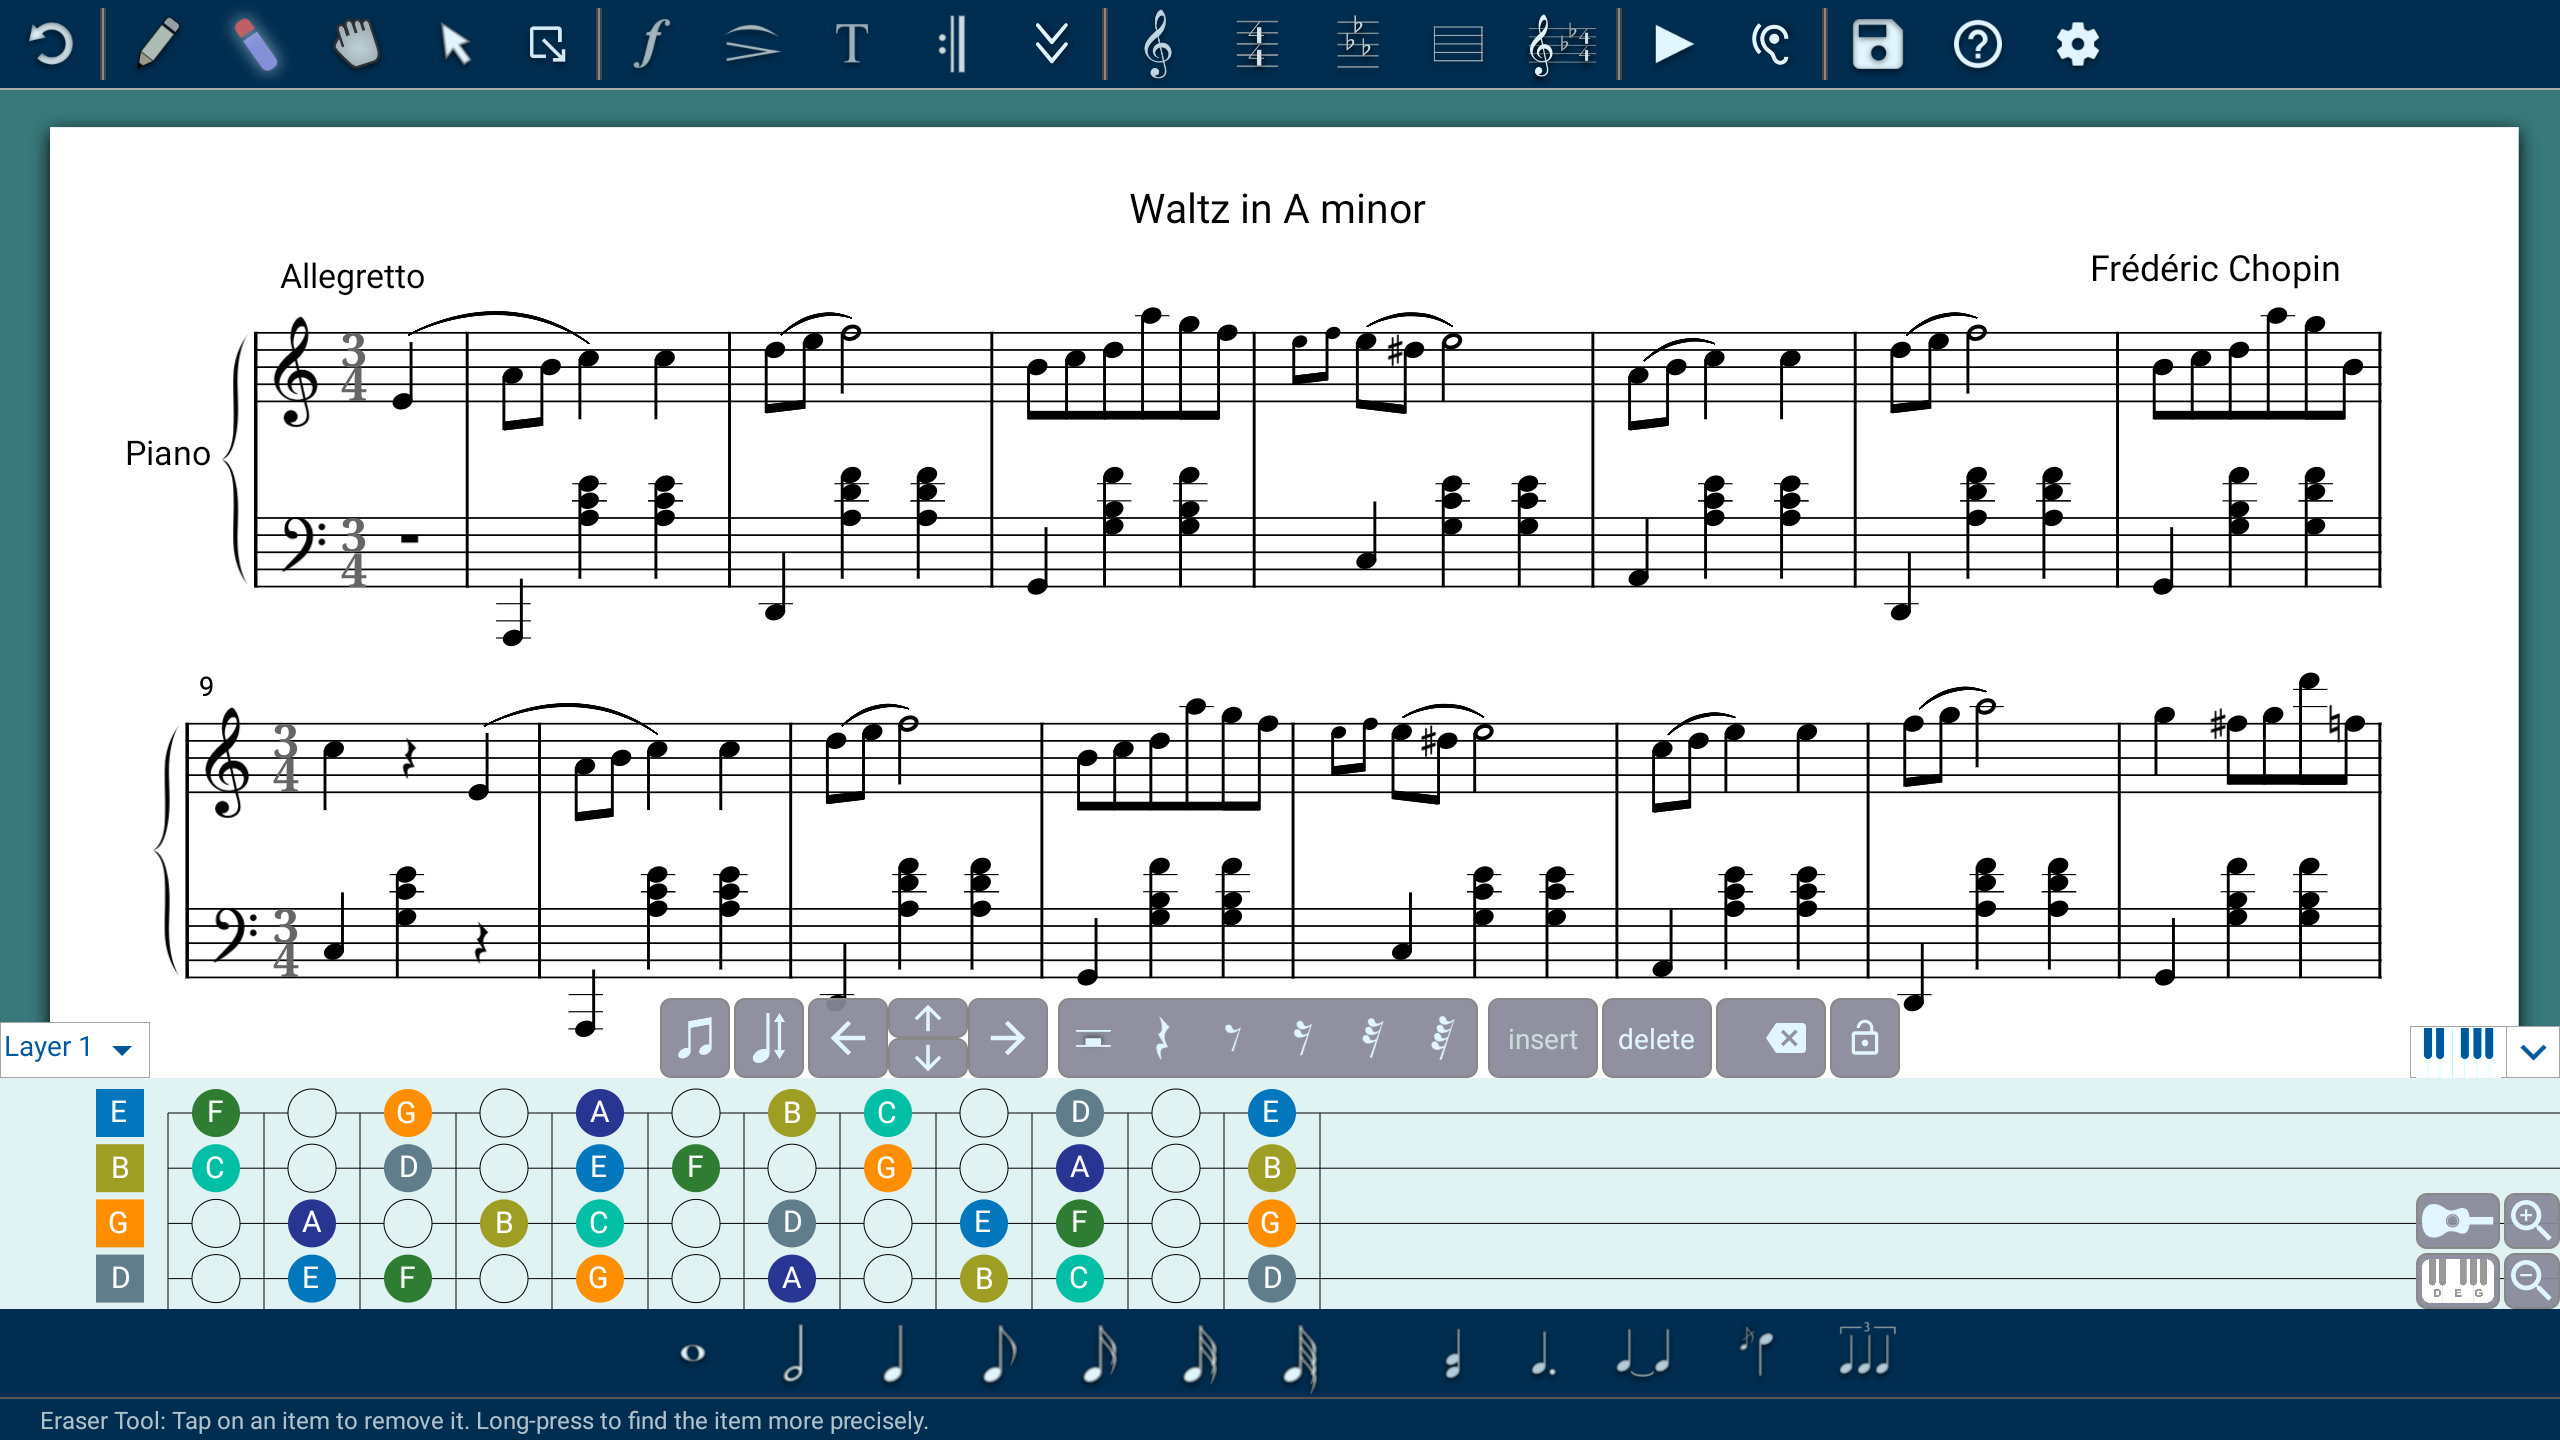Click the insert button

pos(1542,1039)
